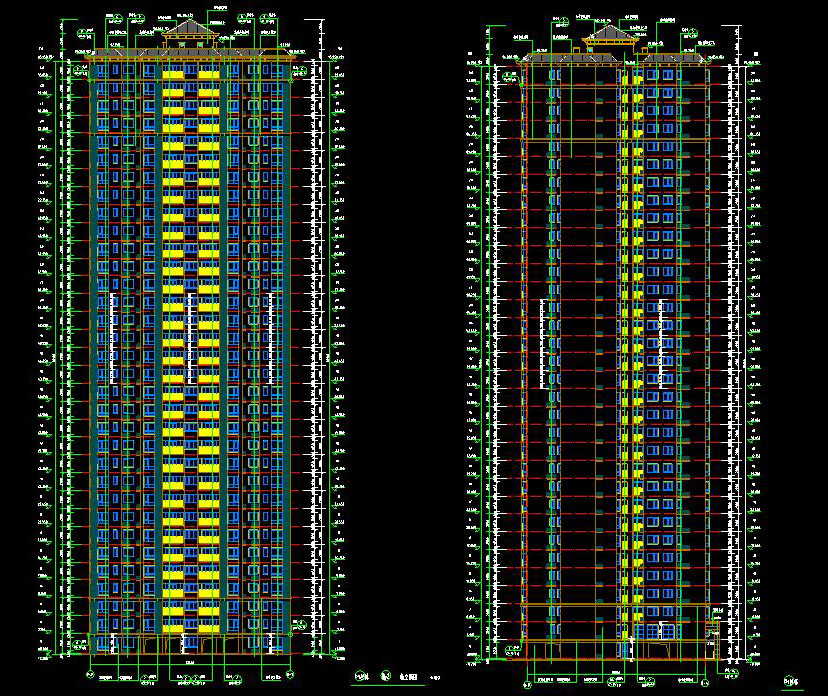
Task: Click the top-floor yellow balcony of left building
Action: pyautogui.click(x=173, y=76)
